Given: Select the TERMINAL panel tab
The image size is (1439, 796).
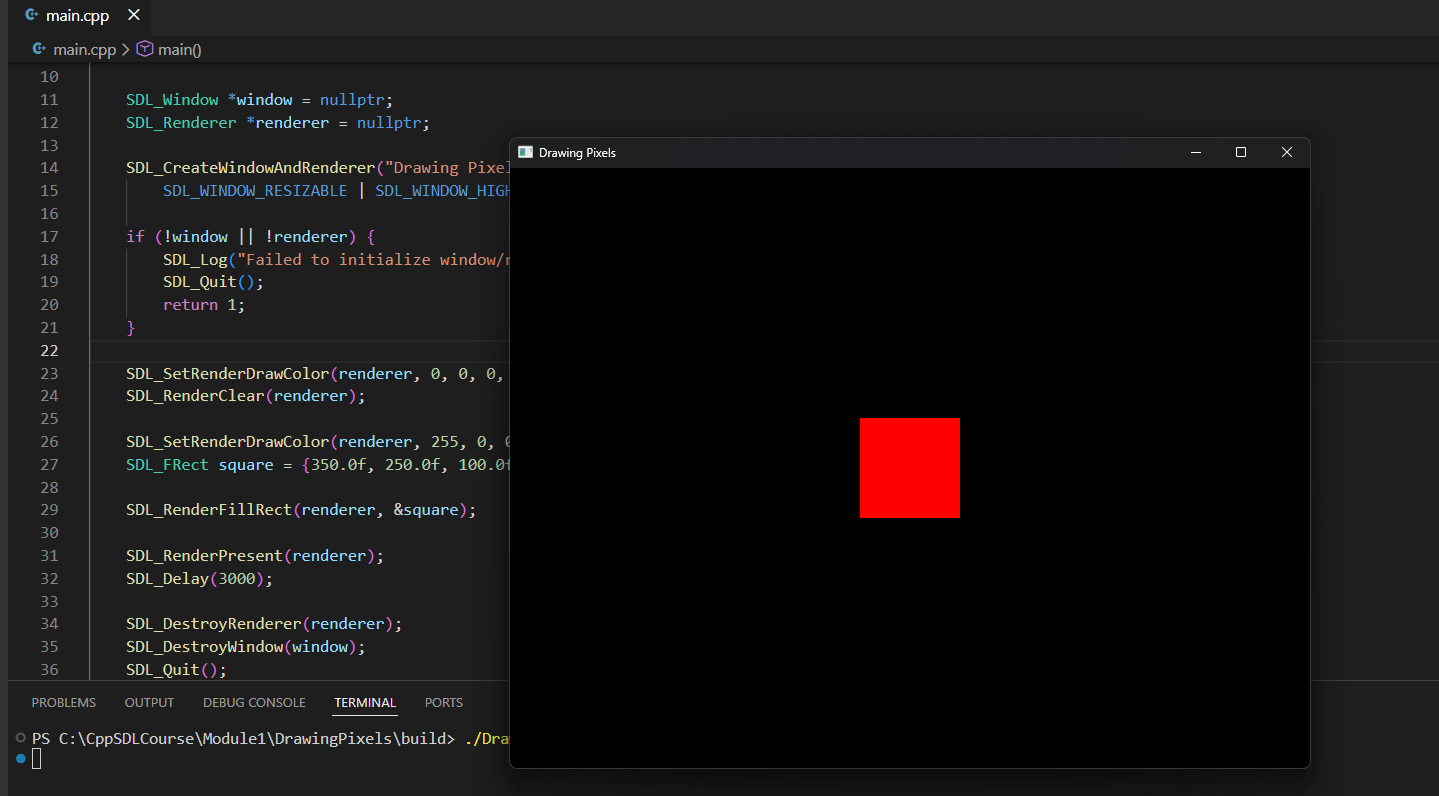Looking at the screenshot, I should [365, 703].
